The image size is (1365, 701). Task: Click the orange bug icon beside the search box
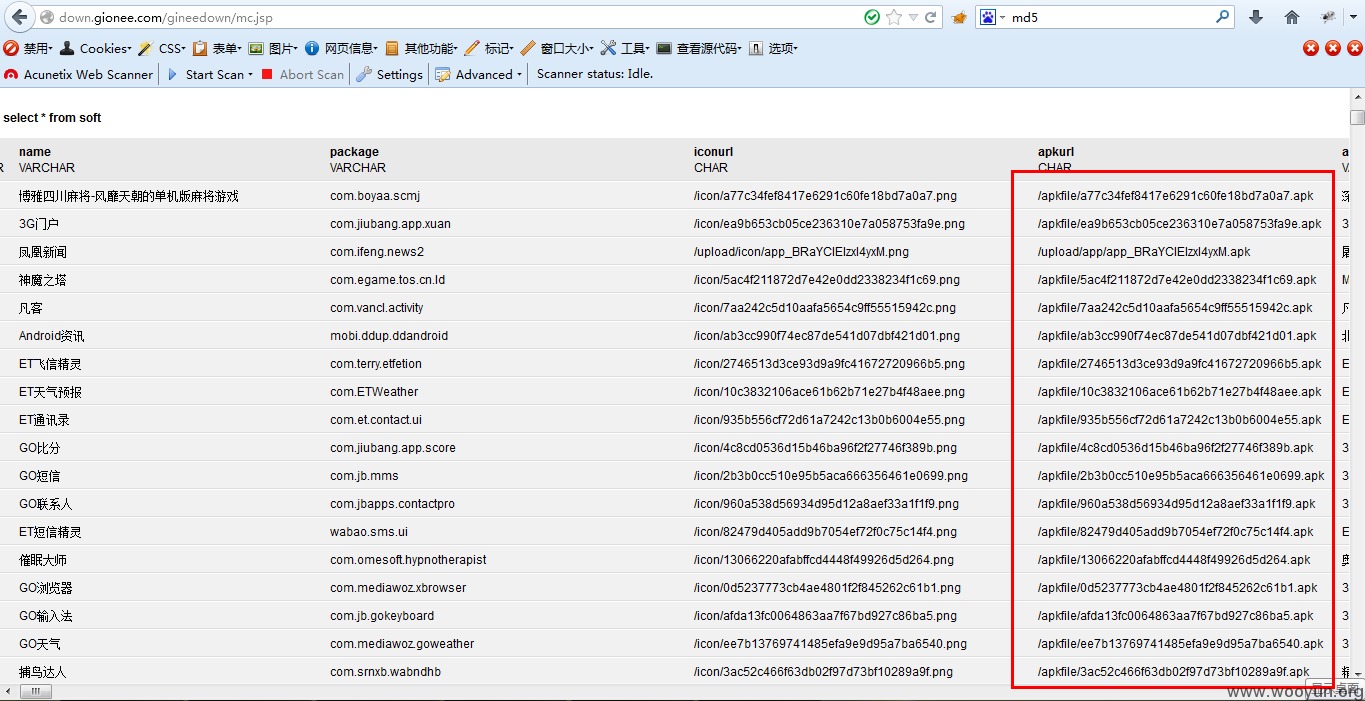pos(959,18)
